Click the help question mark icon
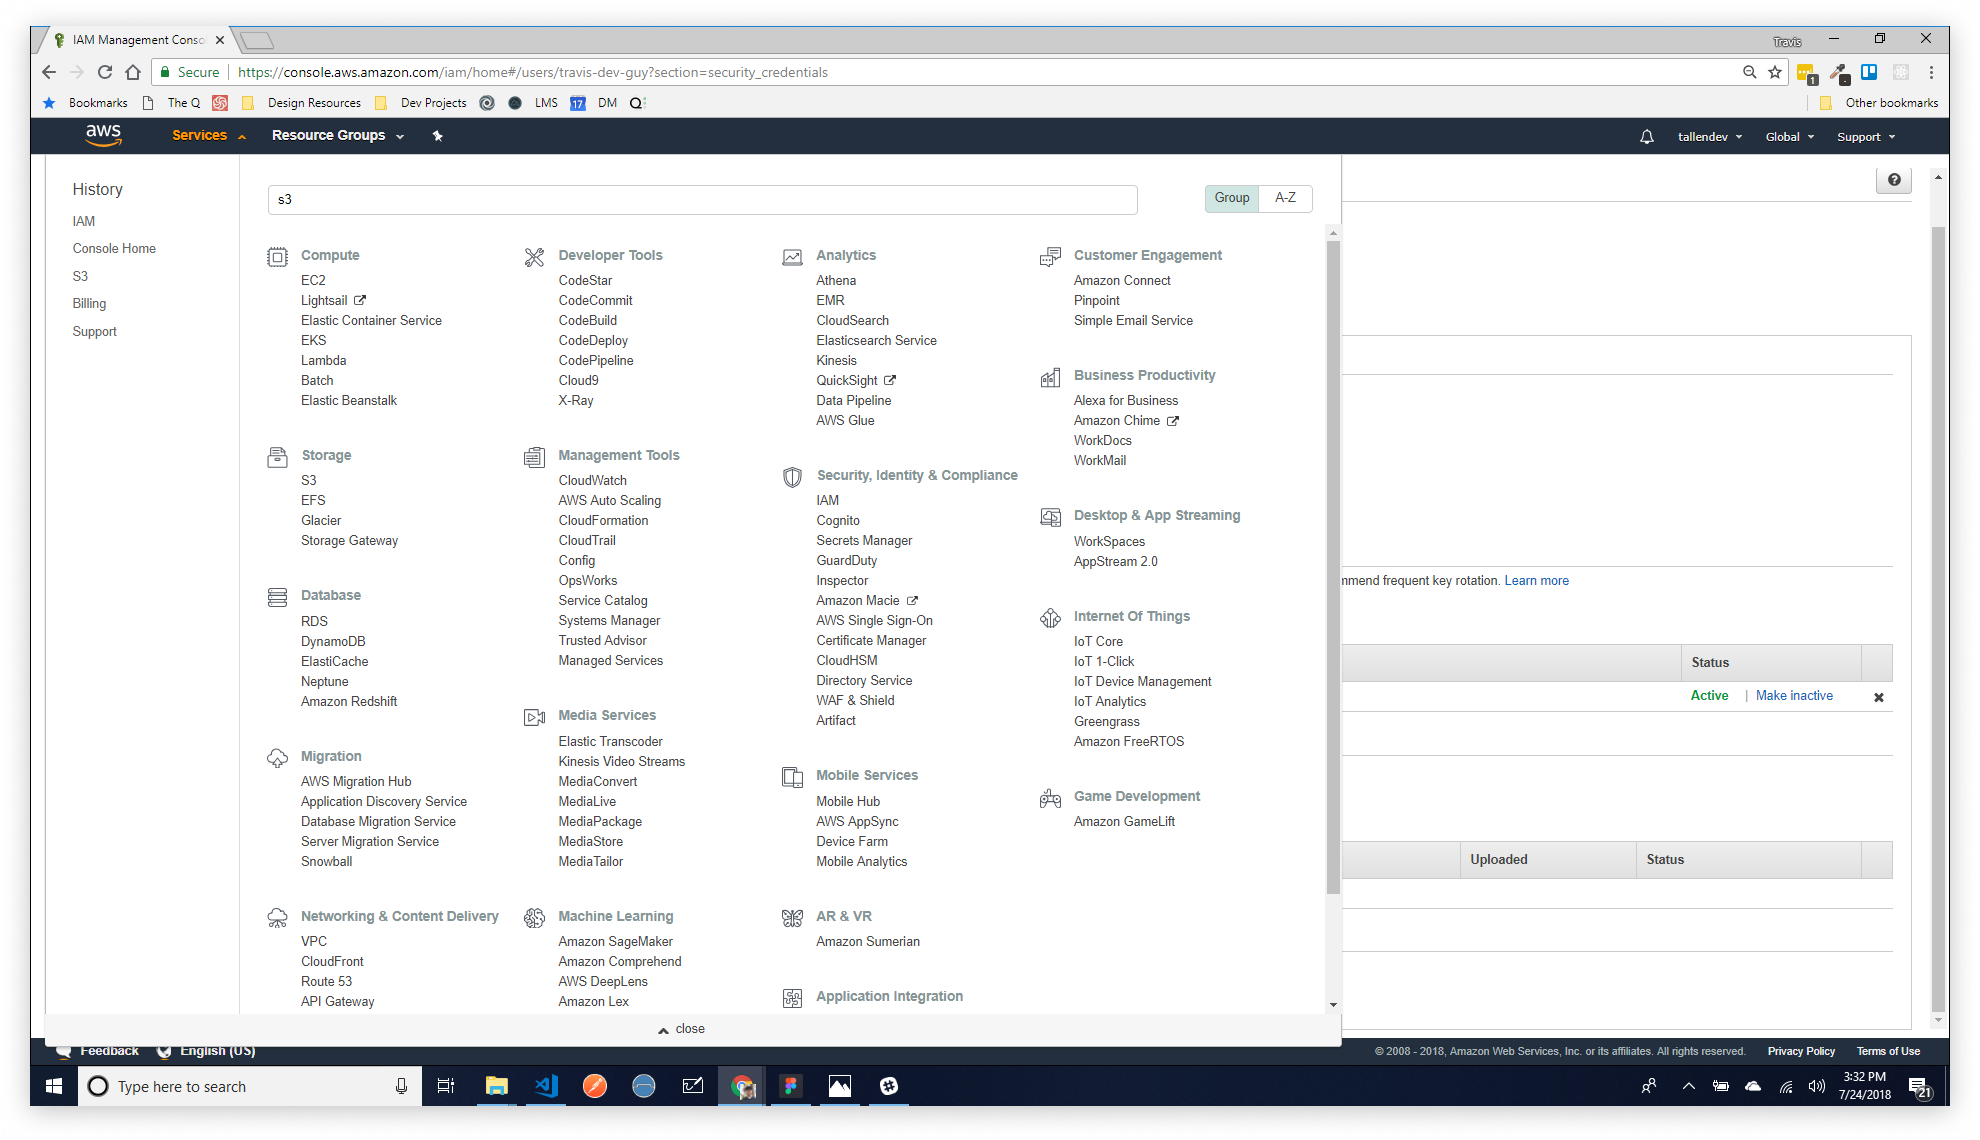Image resolution: width=1980 pixels, height=1140 pixels. 1893,180
